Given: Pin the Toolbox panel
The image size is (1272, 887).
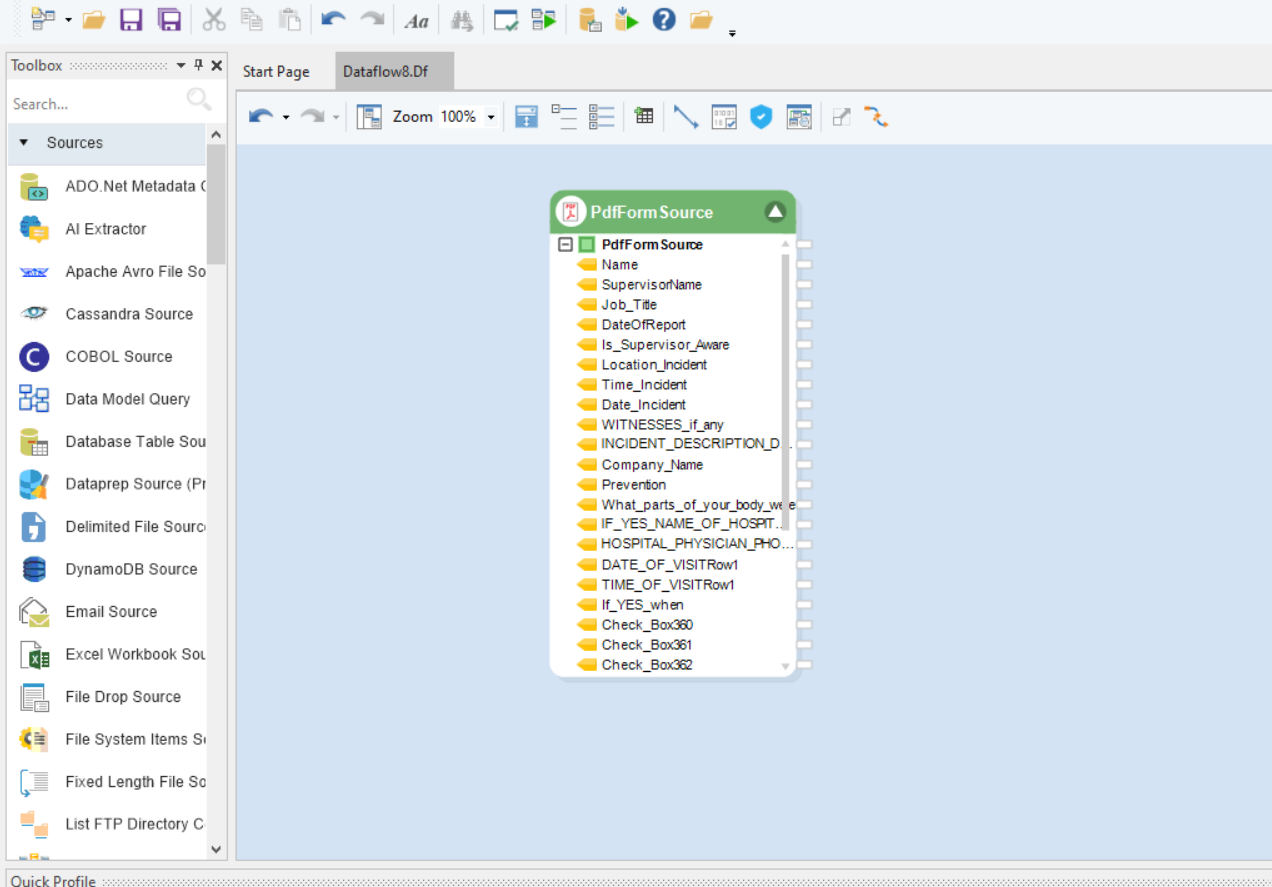Looking at the screenshot, I should [x=199, y=65].
